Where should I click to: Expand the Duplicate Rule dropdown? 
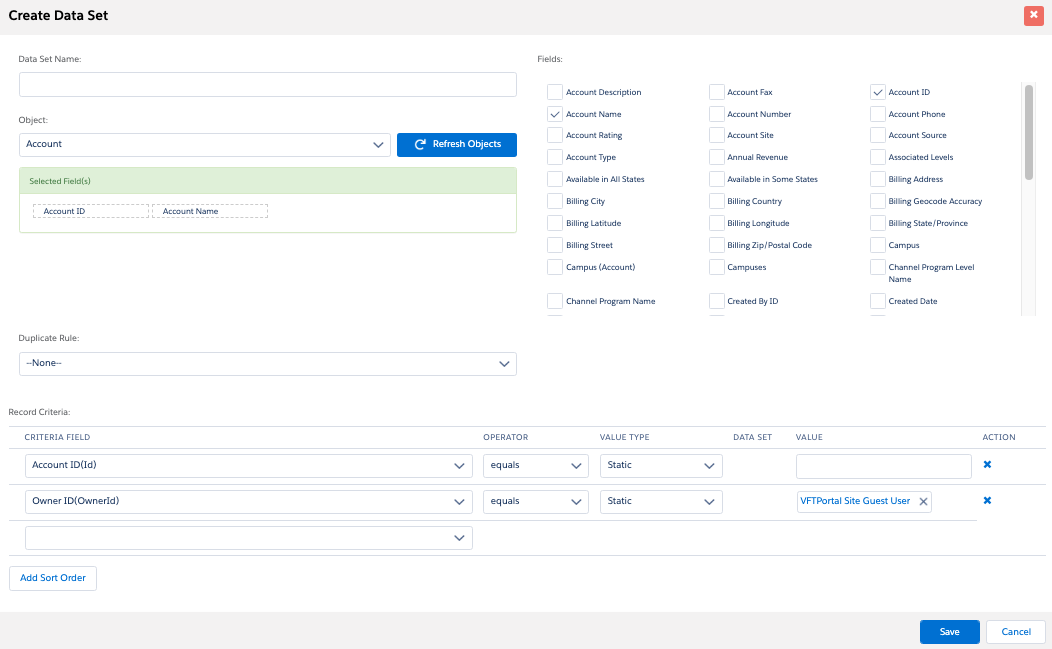tap(267, 364)
